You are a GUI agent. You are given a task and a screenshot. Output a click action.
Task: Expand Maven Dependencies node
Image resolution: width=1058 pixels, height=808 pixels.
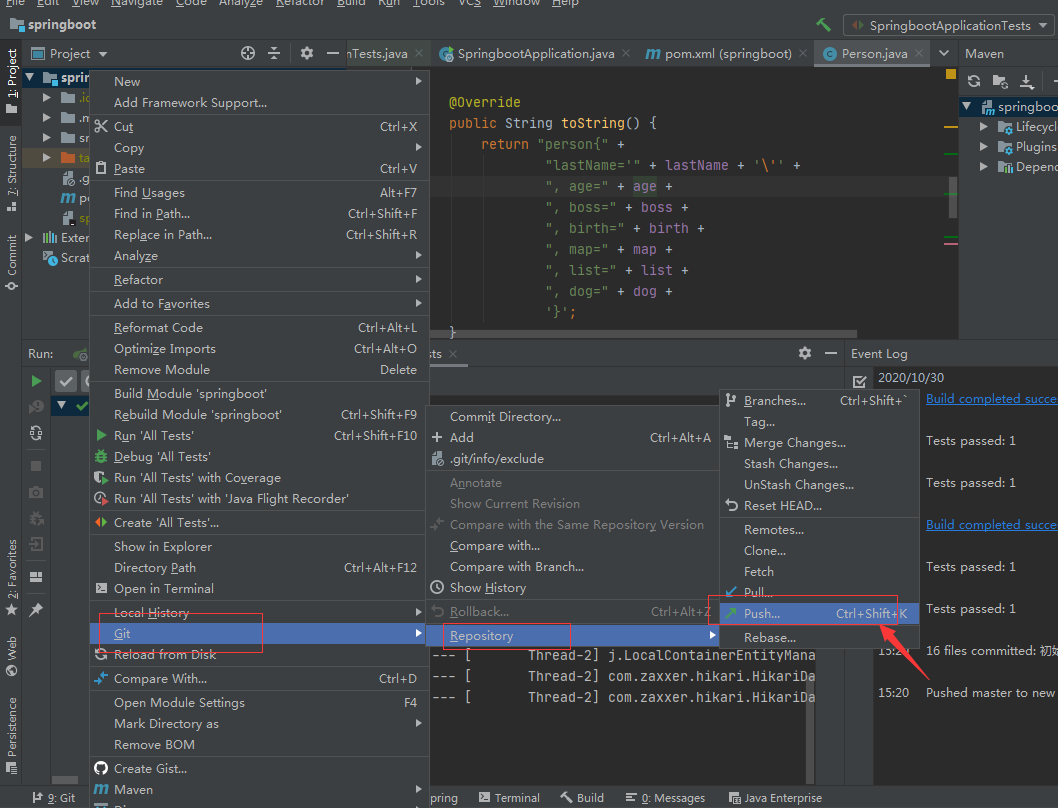(x=984, y=166)
